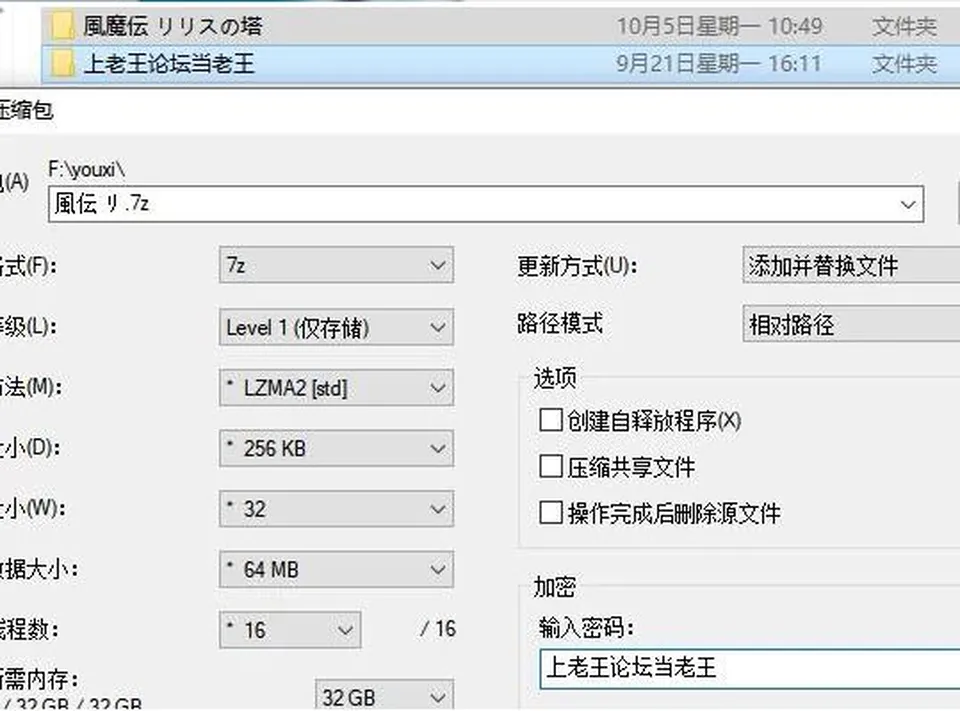Click the 文件夹 type cell in the 9月21日 row

904,64
